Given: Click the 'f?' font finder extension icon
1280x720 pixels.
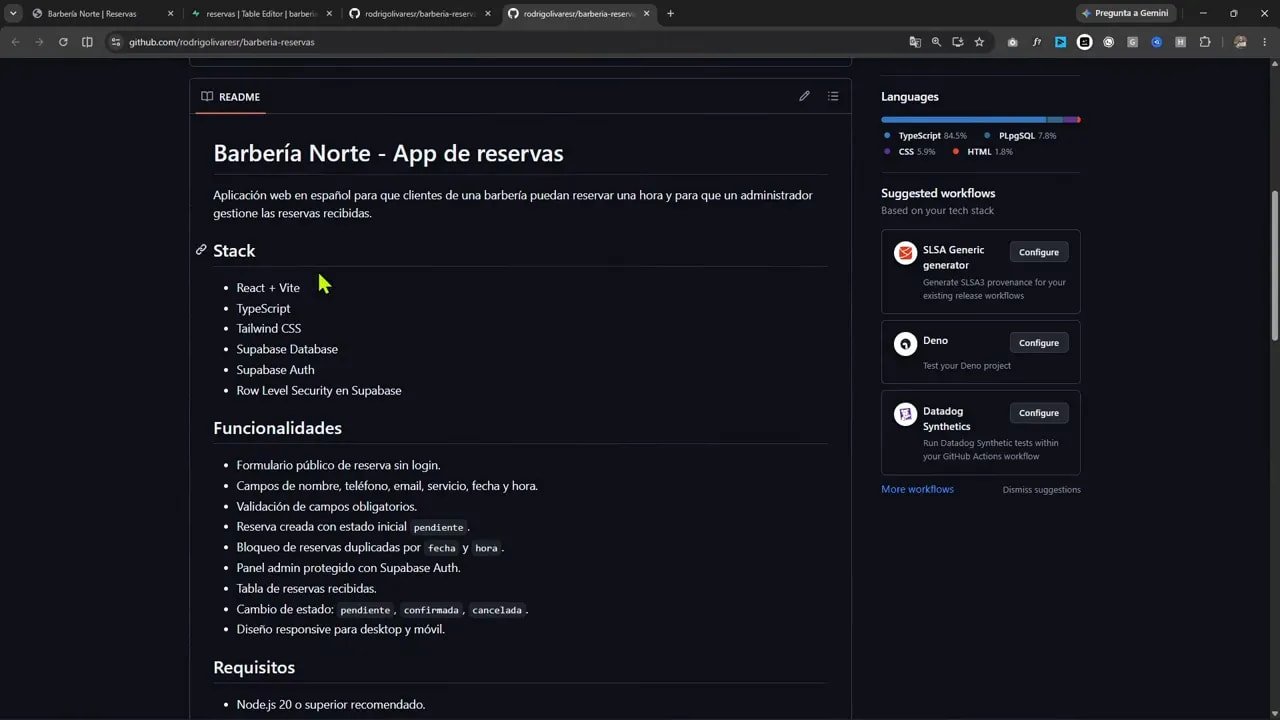Looking at the screenshot, I should (x=1037, y=42).
